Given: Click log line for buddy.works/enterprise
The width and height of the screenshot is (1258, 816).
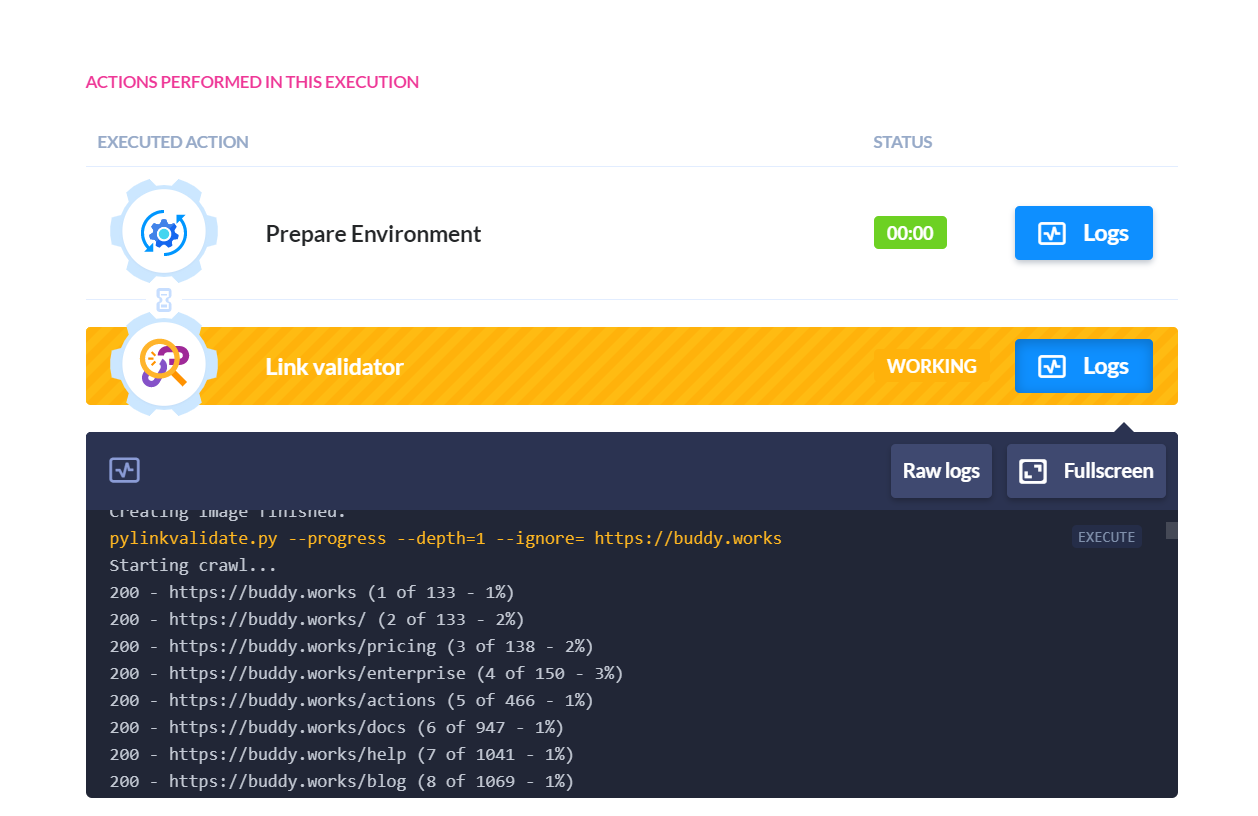Looking at the screenshot, I should [x=366, y=673].
